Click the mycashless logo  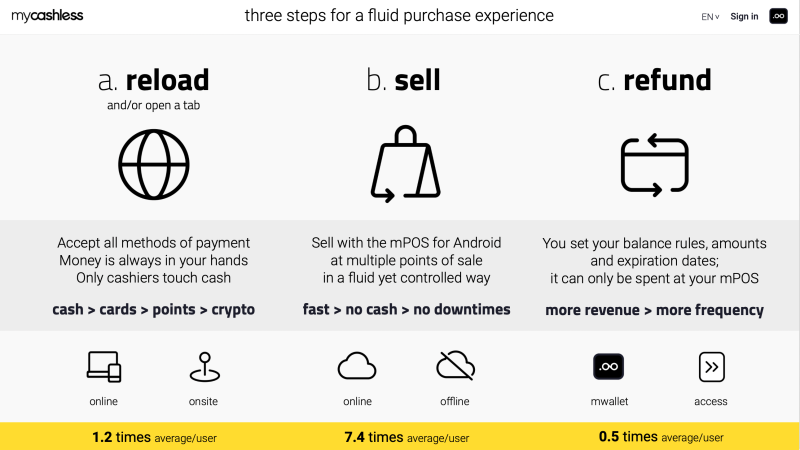47,16
